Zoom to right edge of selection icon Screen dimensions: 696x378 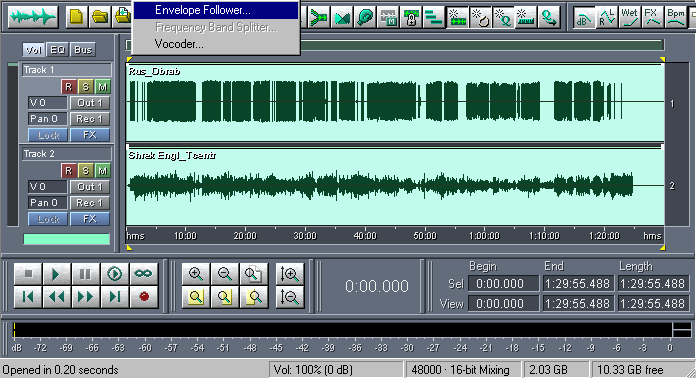tap(253, 297)
